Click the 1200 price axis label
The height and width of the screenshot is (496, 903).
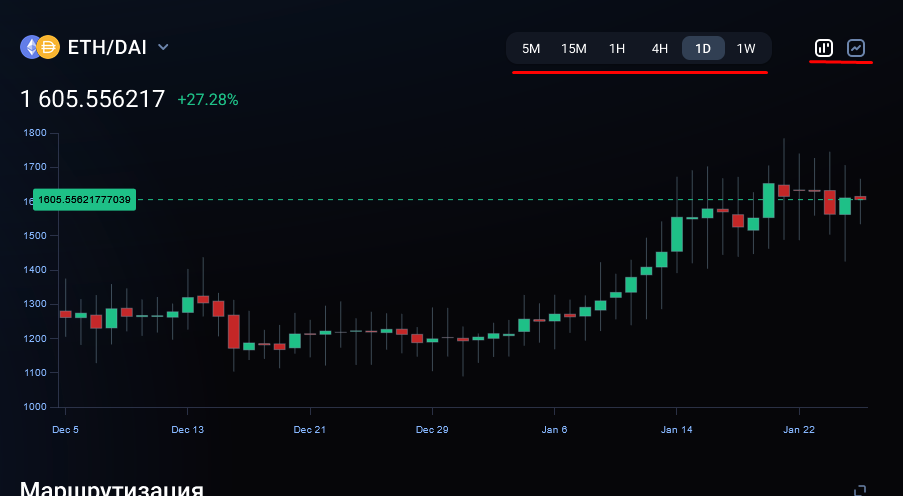point(35,339)
